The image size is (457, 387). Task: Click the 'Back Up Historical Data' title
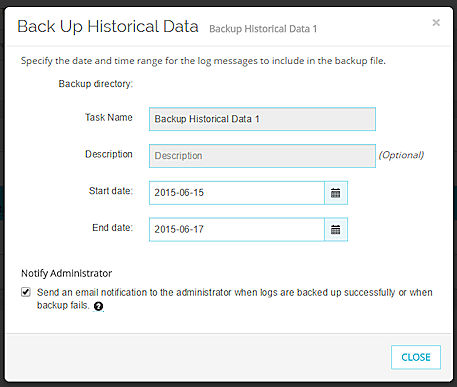tap(108, 26)
